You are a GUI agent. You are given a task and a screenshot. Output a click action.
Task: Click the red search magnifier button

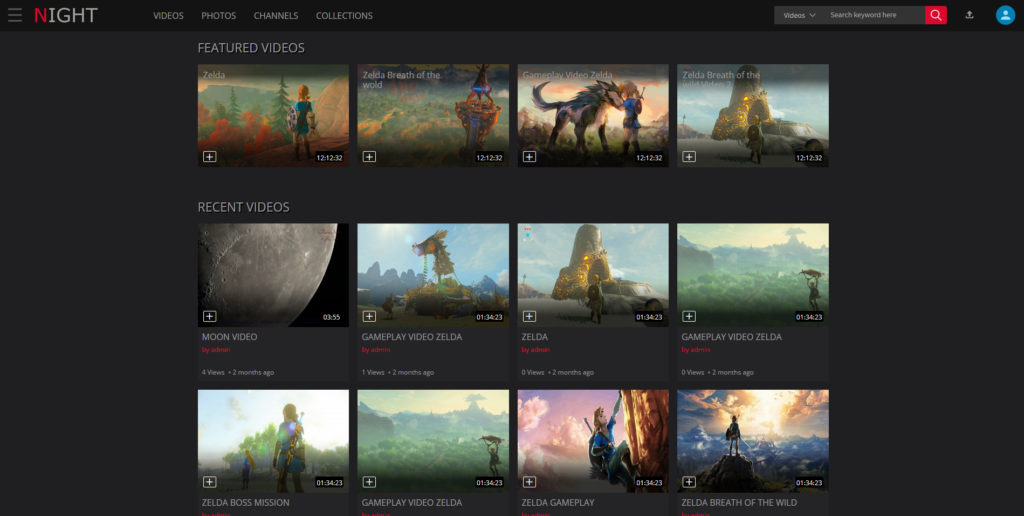coord(935,15)
